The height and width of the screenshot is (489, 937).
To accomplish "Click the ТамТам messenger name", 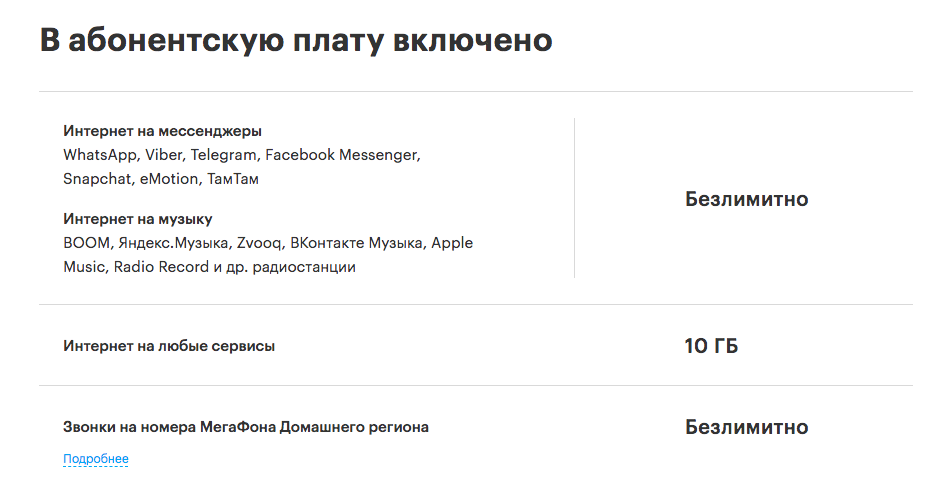I will pyautogui.click(x=233, y=179).
